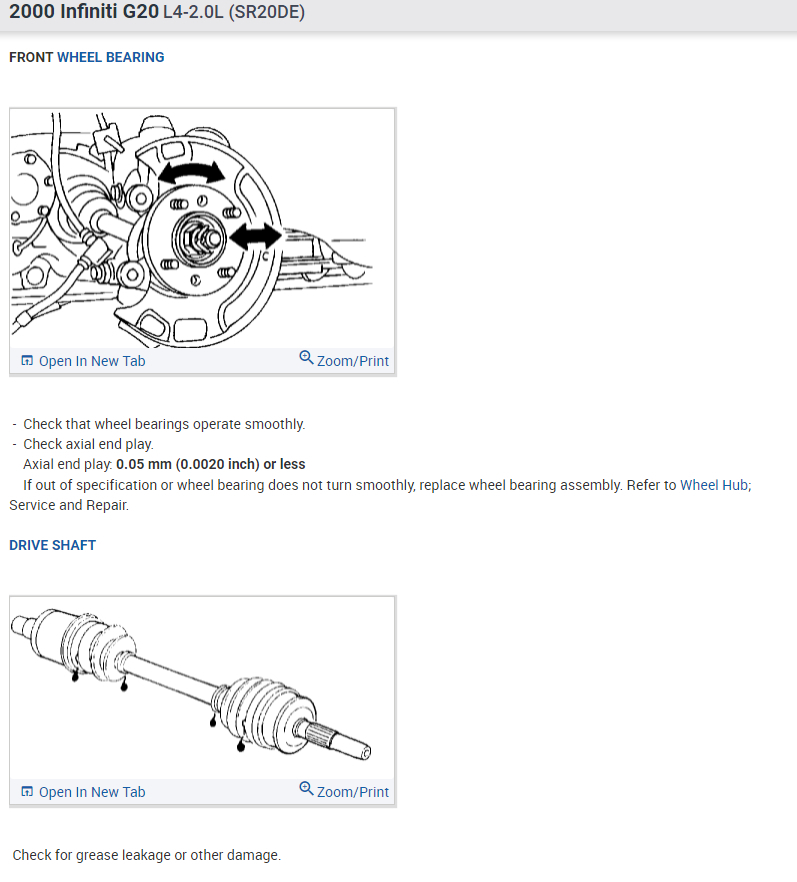Click the new-tab icon below drive shaft diagram
This screenshot has height=882, width=797.
click(27, 791)
